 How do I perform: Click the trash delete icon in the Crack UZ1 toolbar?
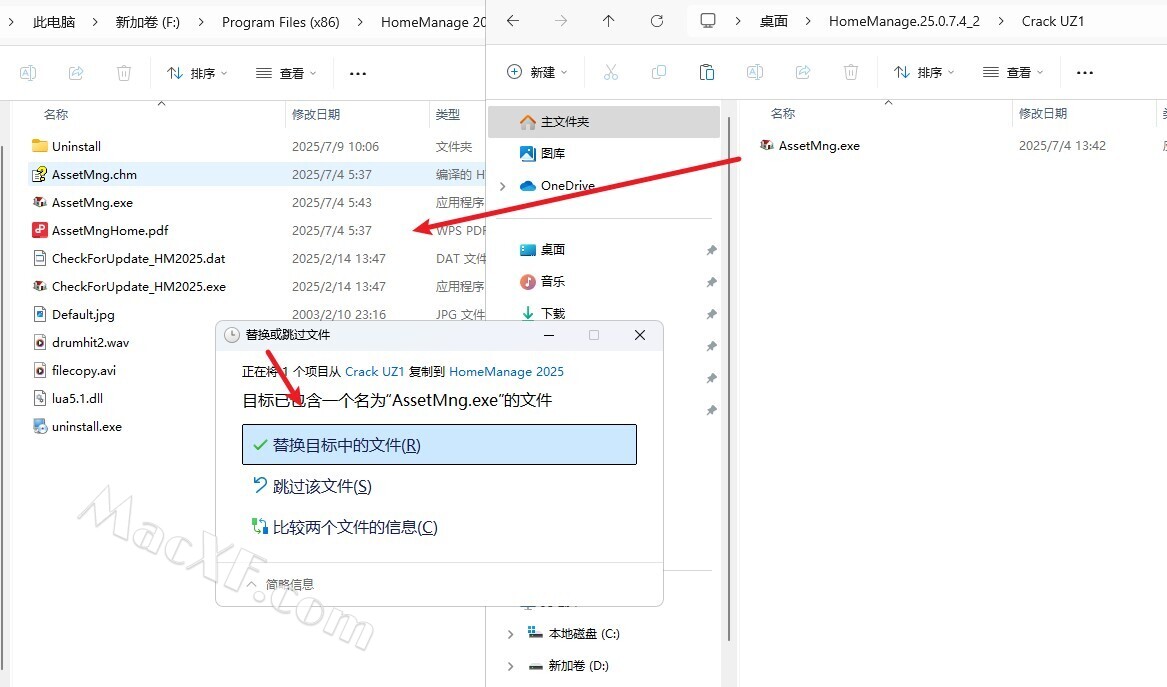851,72
